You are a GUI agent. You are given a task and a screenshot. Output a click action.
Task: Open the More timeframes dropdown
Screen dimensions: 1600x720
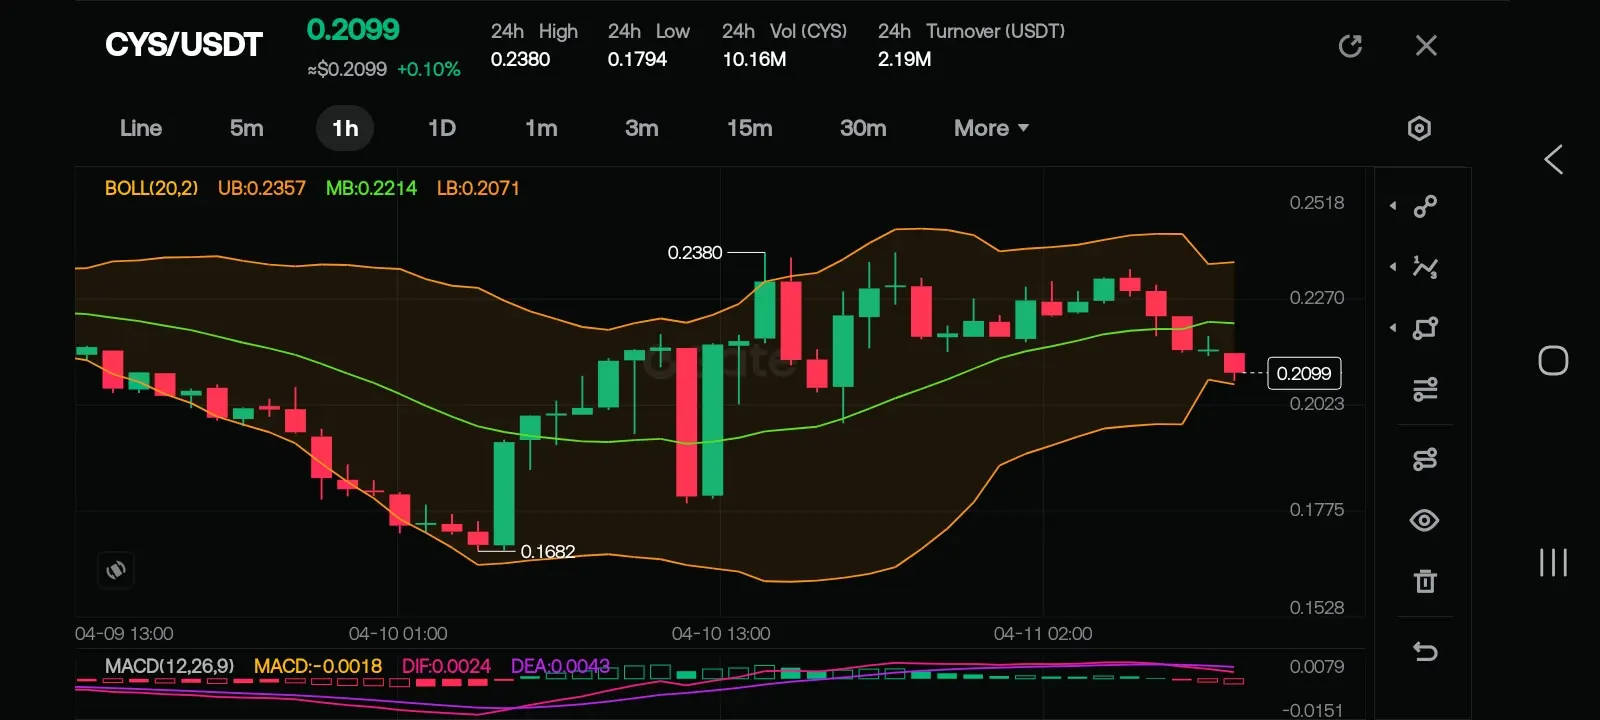pos(991,128)
